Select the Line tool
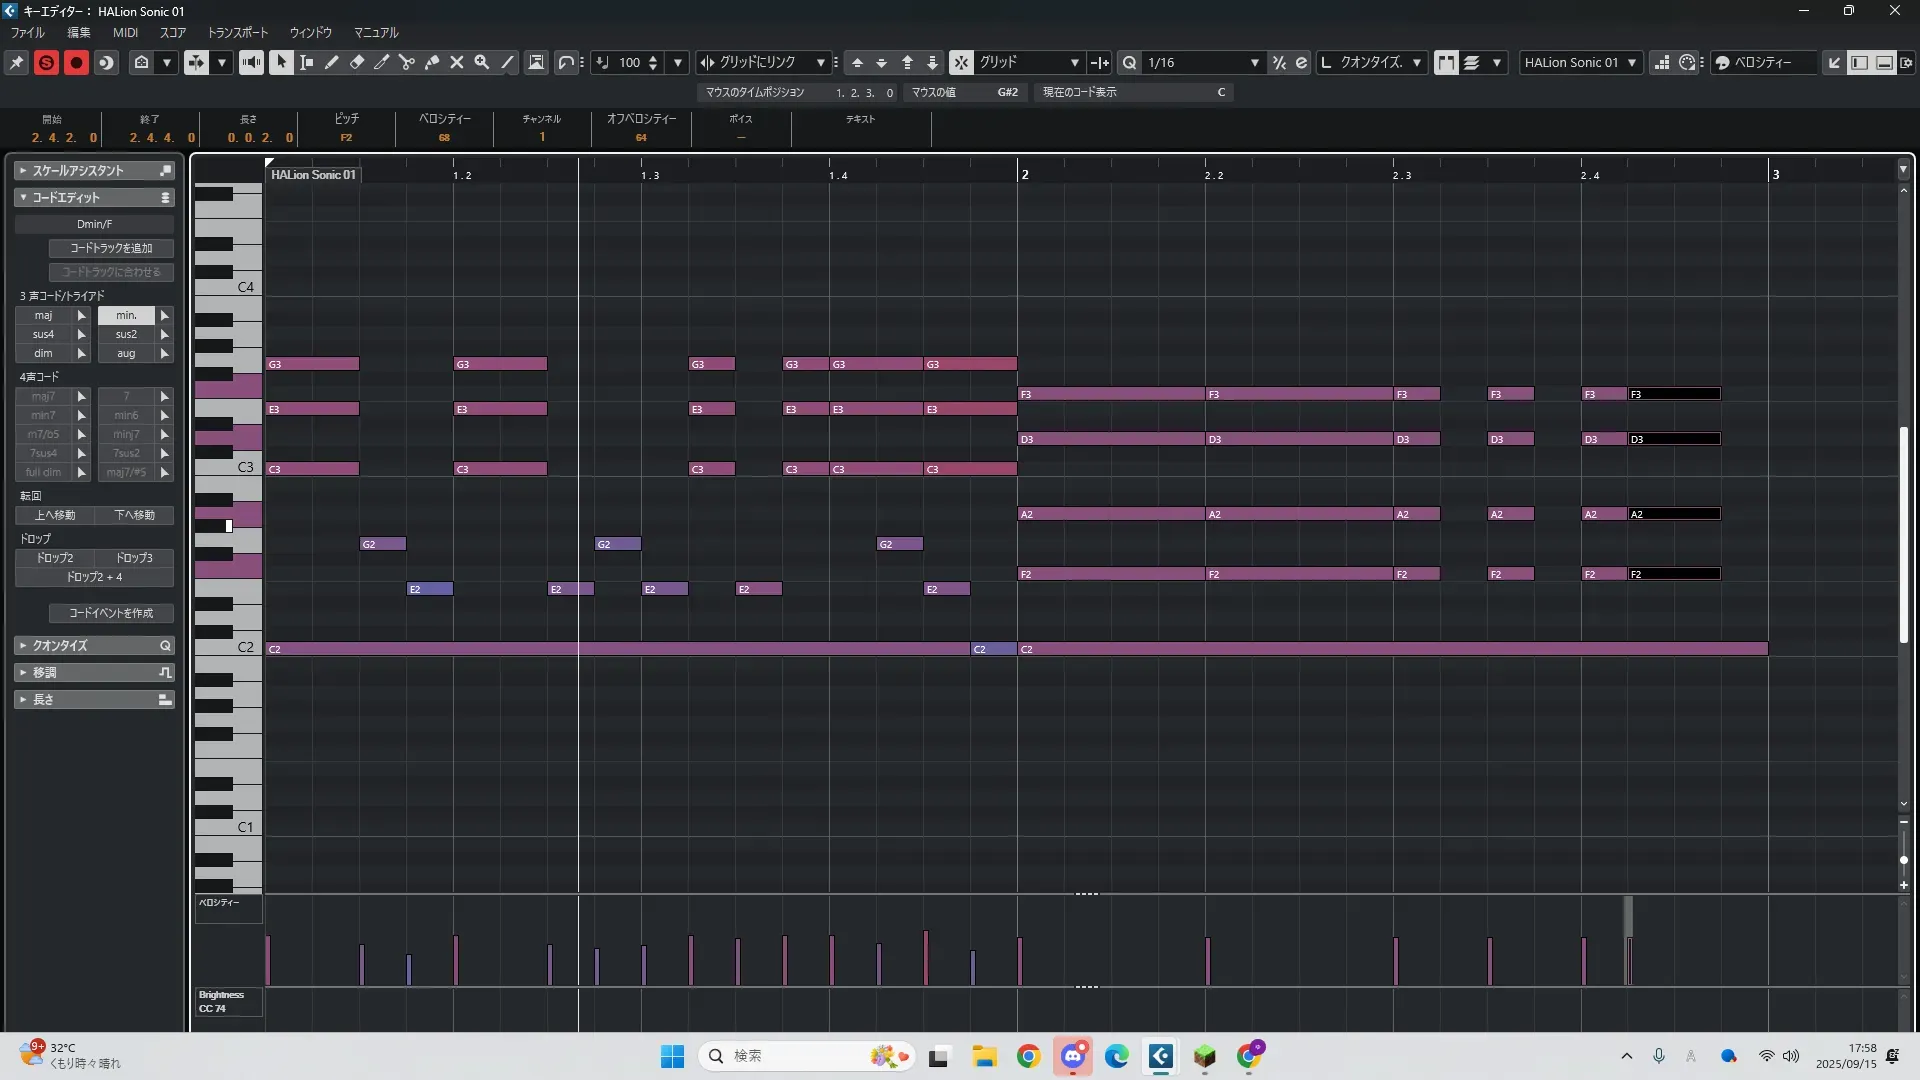 point(507,62)
